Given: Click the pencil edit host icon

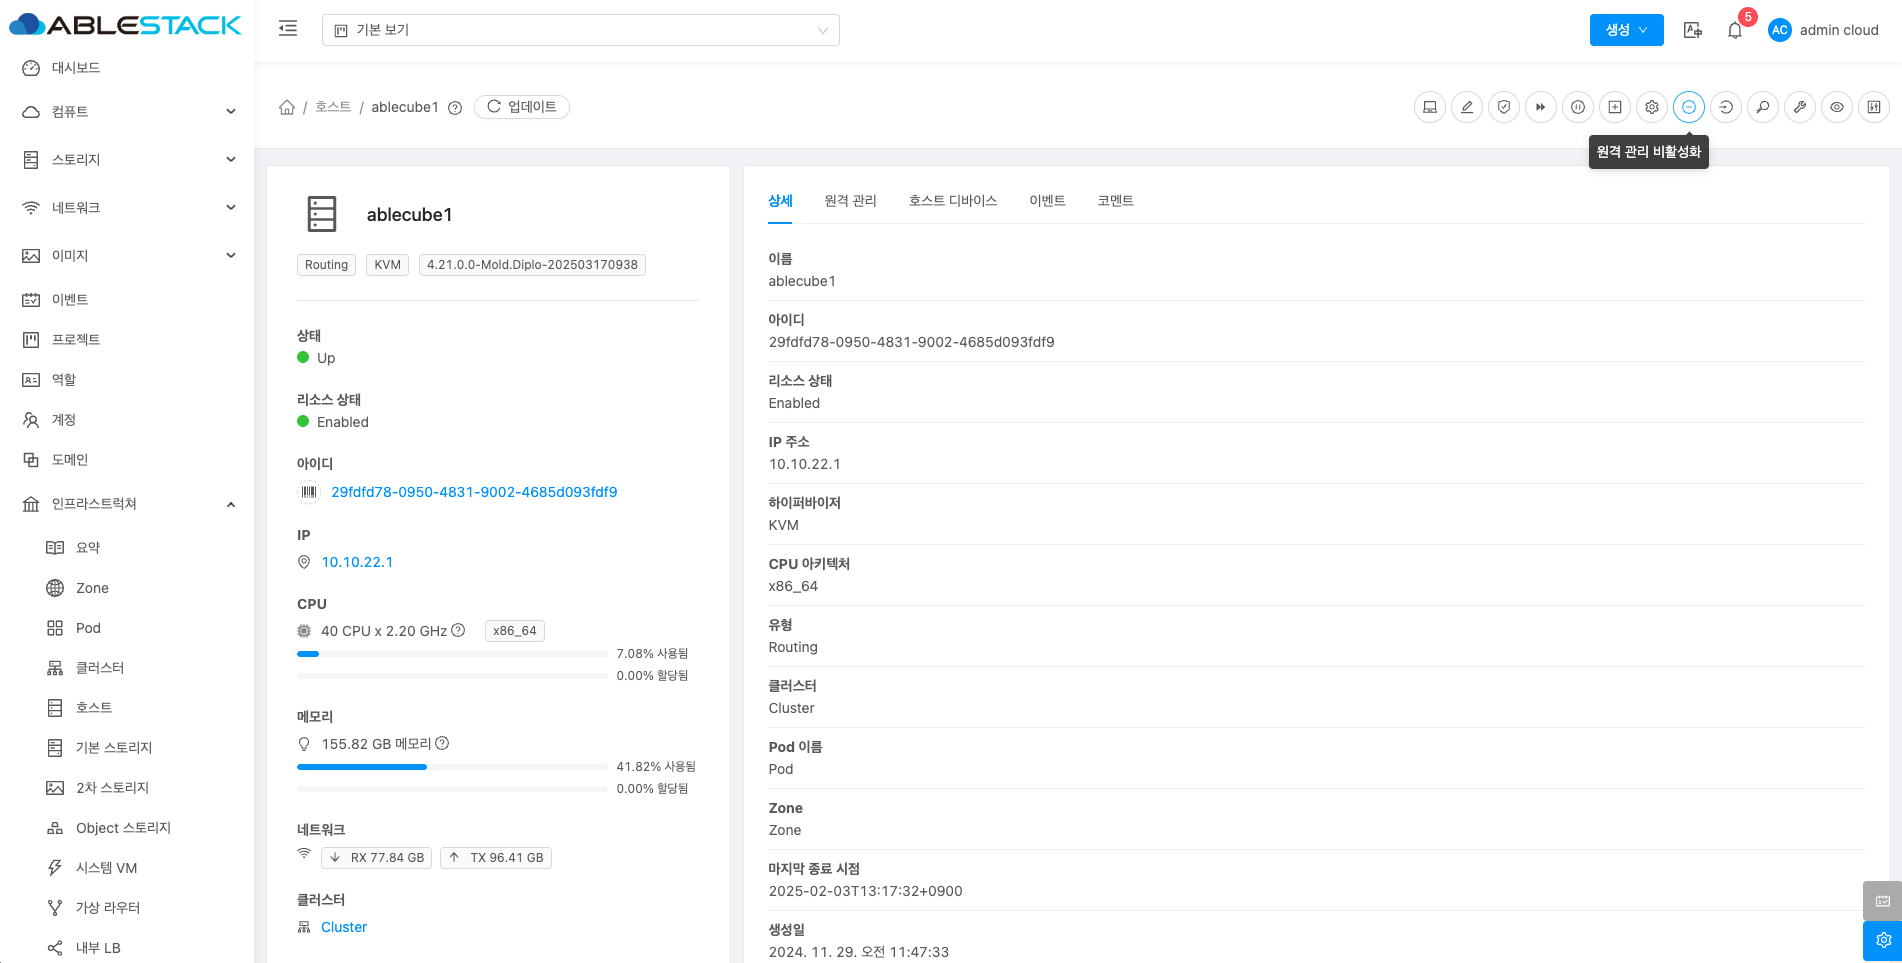Looking at the screenshot, I should click(1467, 107).
